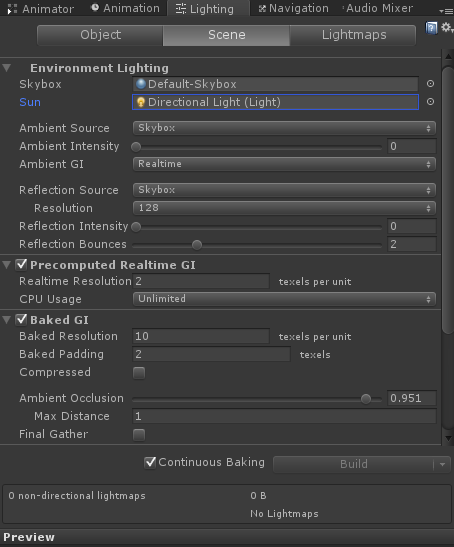Click the Reflection Bounces value field
Viewport: 454px width, 547px height.
[412, 244]
